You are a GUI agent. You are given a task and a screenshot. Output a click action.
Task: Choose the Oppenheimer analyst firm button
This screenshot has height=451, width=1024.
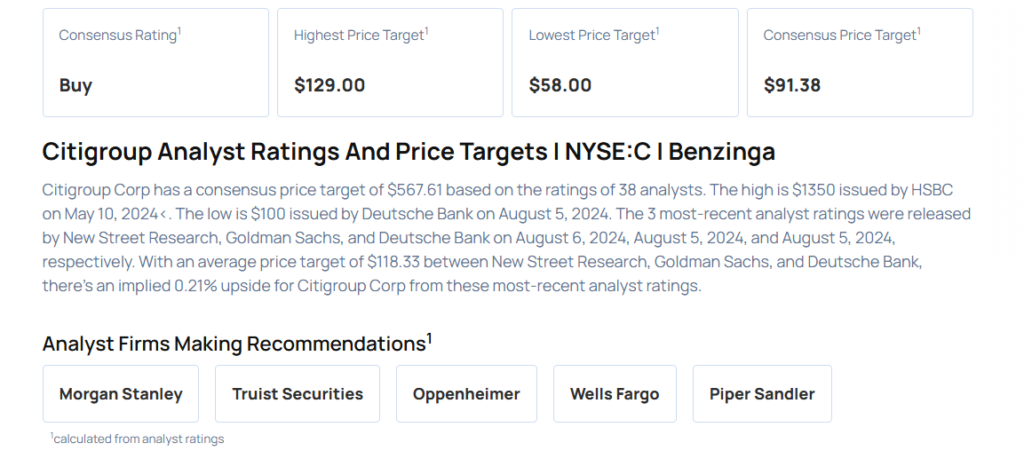click(x=466, y=394)
